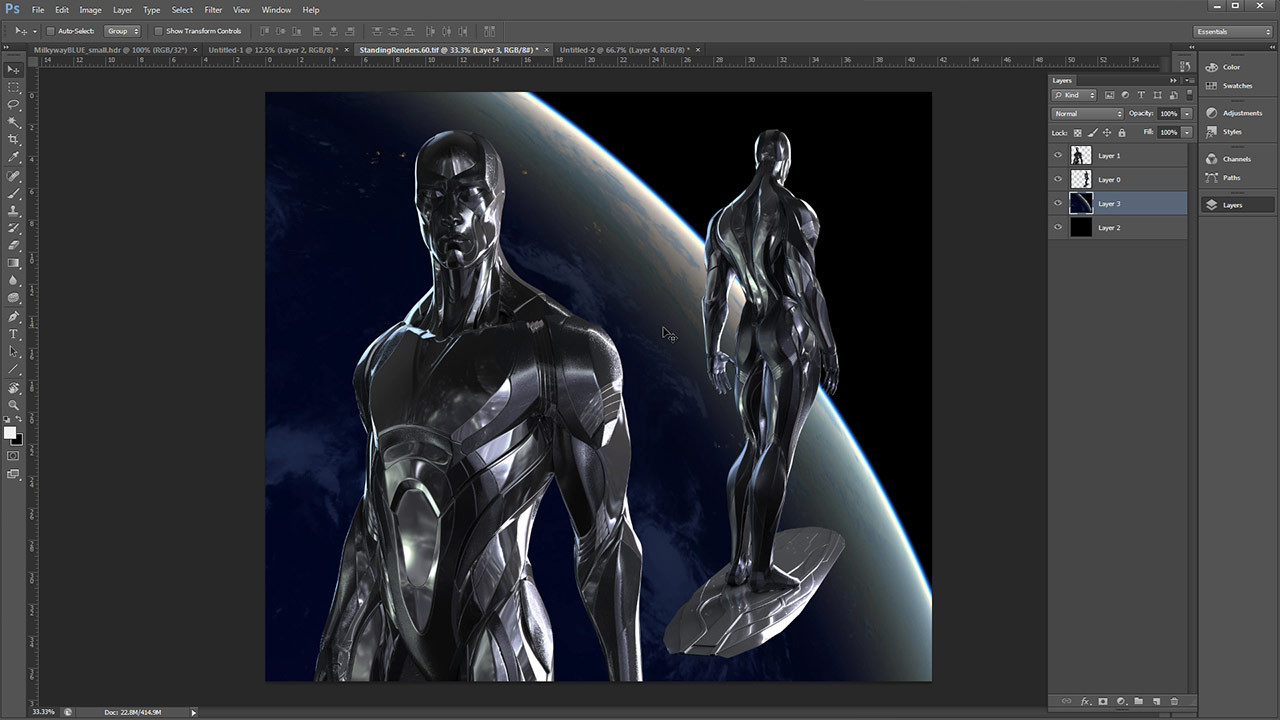Expand the Opacity slider arrow

pyautogui.click(x=1187, y=114)
